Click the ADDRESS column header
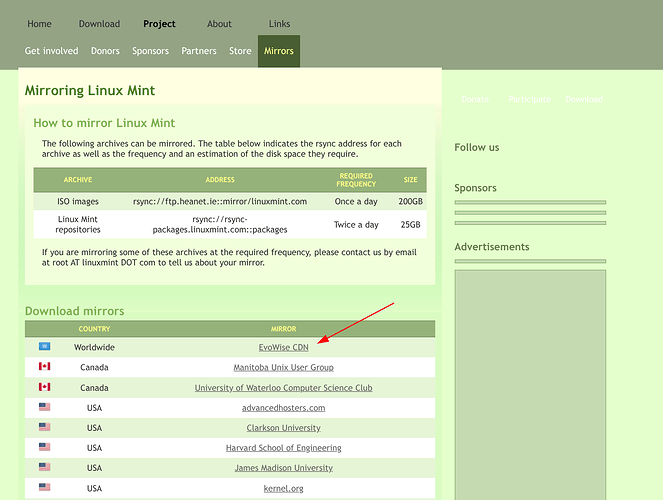 (220, 180)
